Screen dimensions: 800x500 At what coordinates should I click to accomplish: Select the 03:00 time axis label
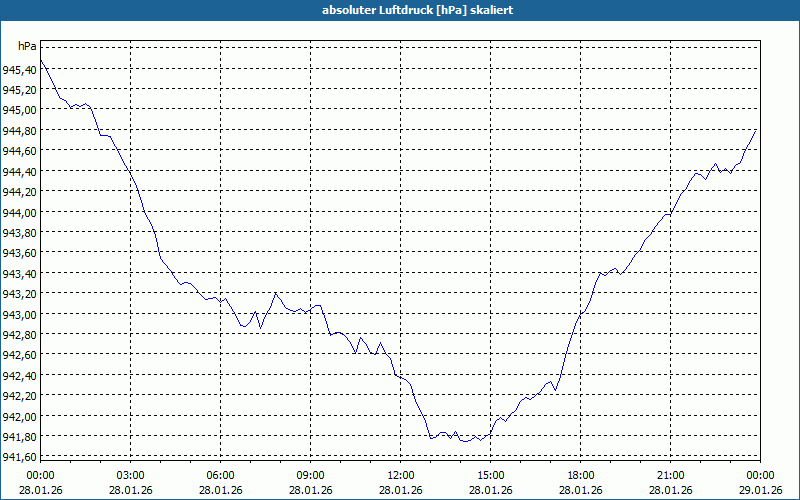pyautogui.click(x=131, y=476)
